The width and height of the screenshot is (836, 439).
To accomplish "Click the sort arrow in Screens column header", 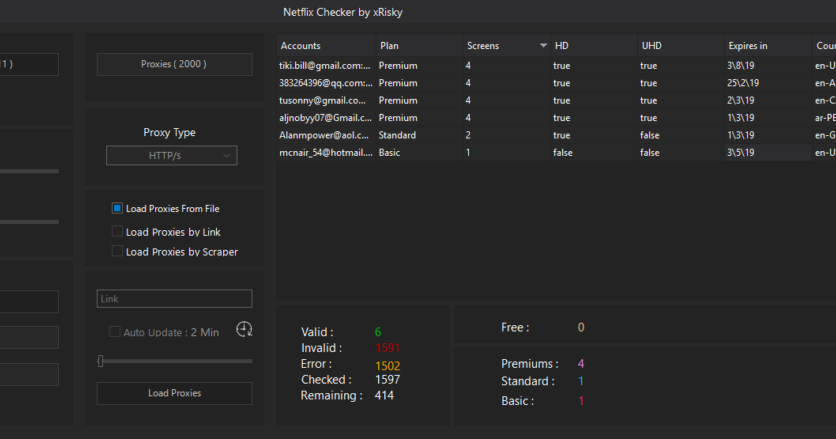I will [x=543, y=46].
